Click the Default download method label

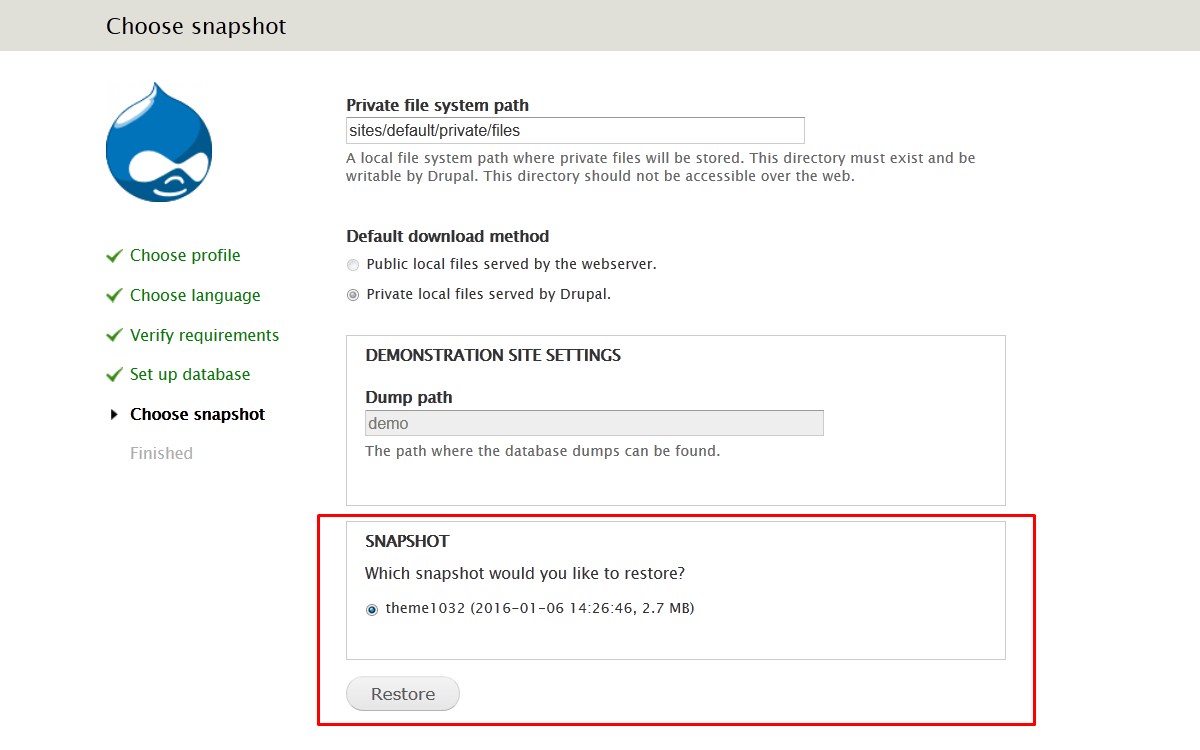[x=448, y=237]
